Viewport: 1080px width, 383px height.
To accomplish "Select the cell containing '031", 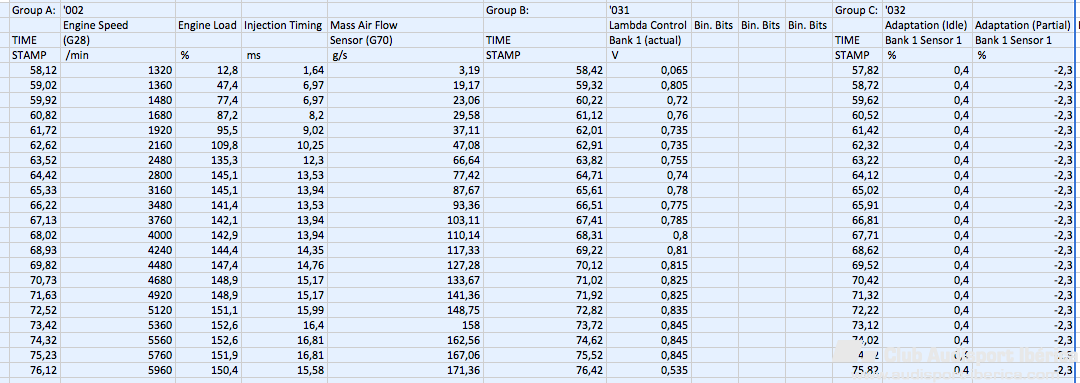I will 649,10.
